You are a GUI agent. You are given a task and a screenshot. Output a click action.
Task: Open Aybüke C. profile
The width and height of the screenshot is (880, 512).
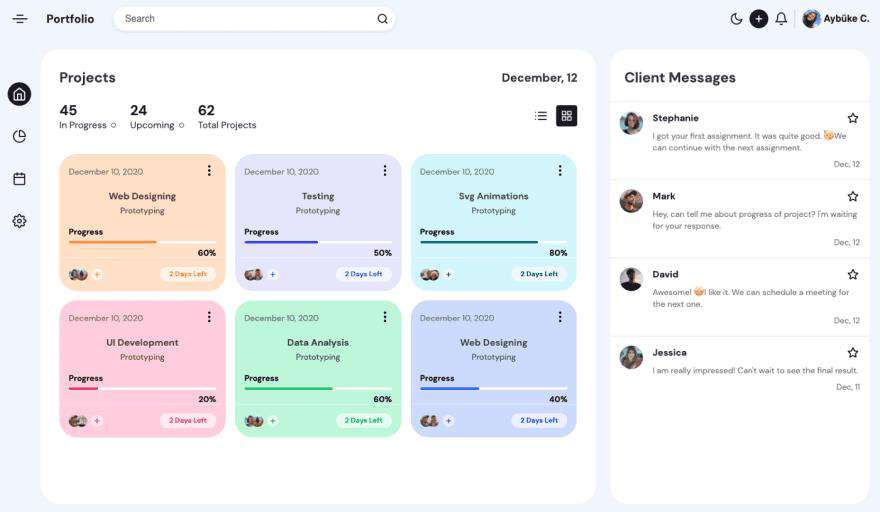pos(836,19)
